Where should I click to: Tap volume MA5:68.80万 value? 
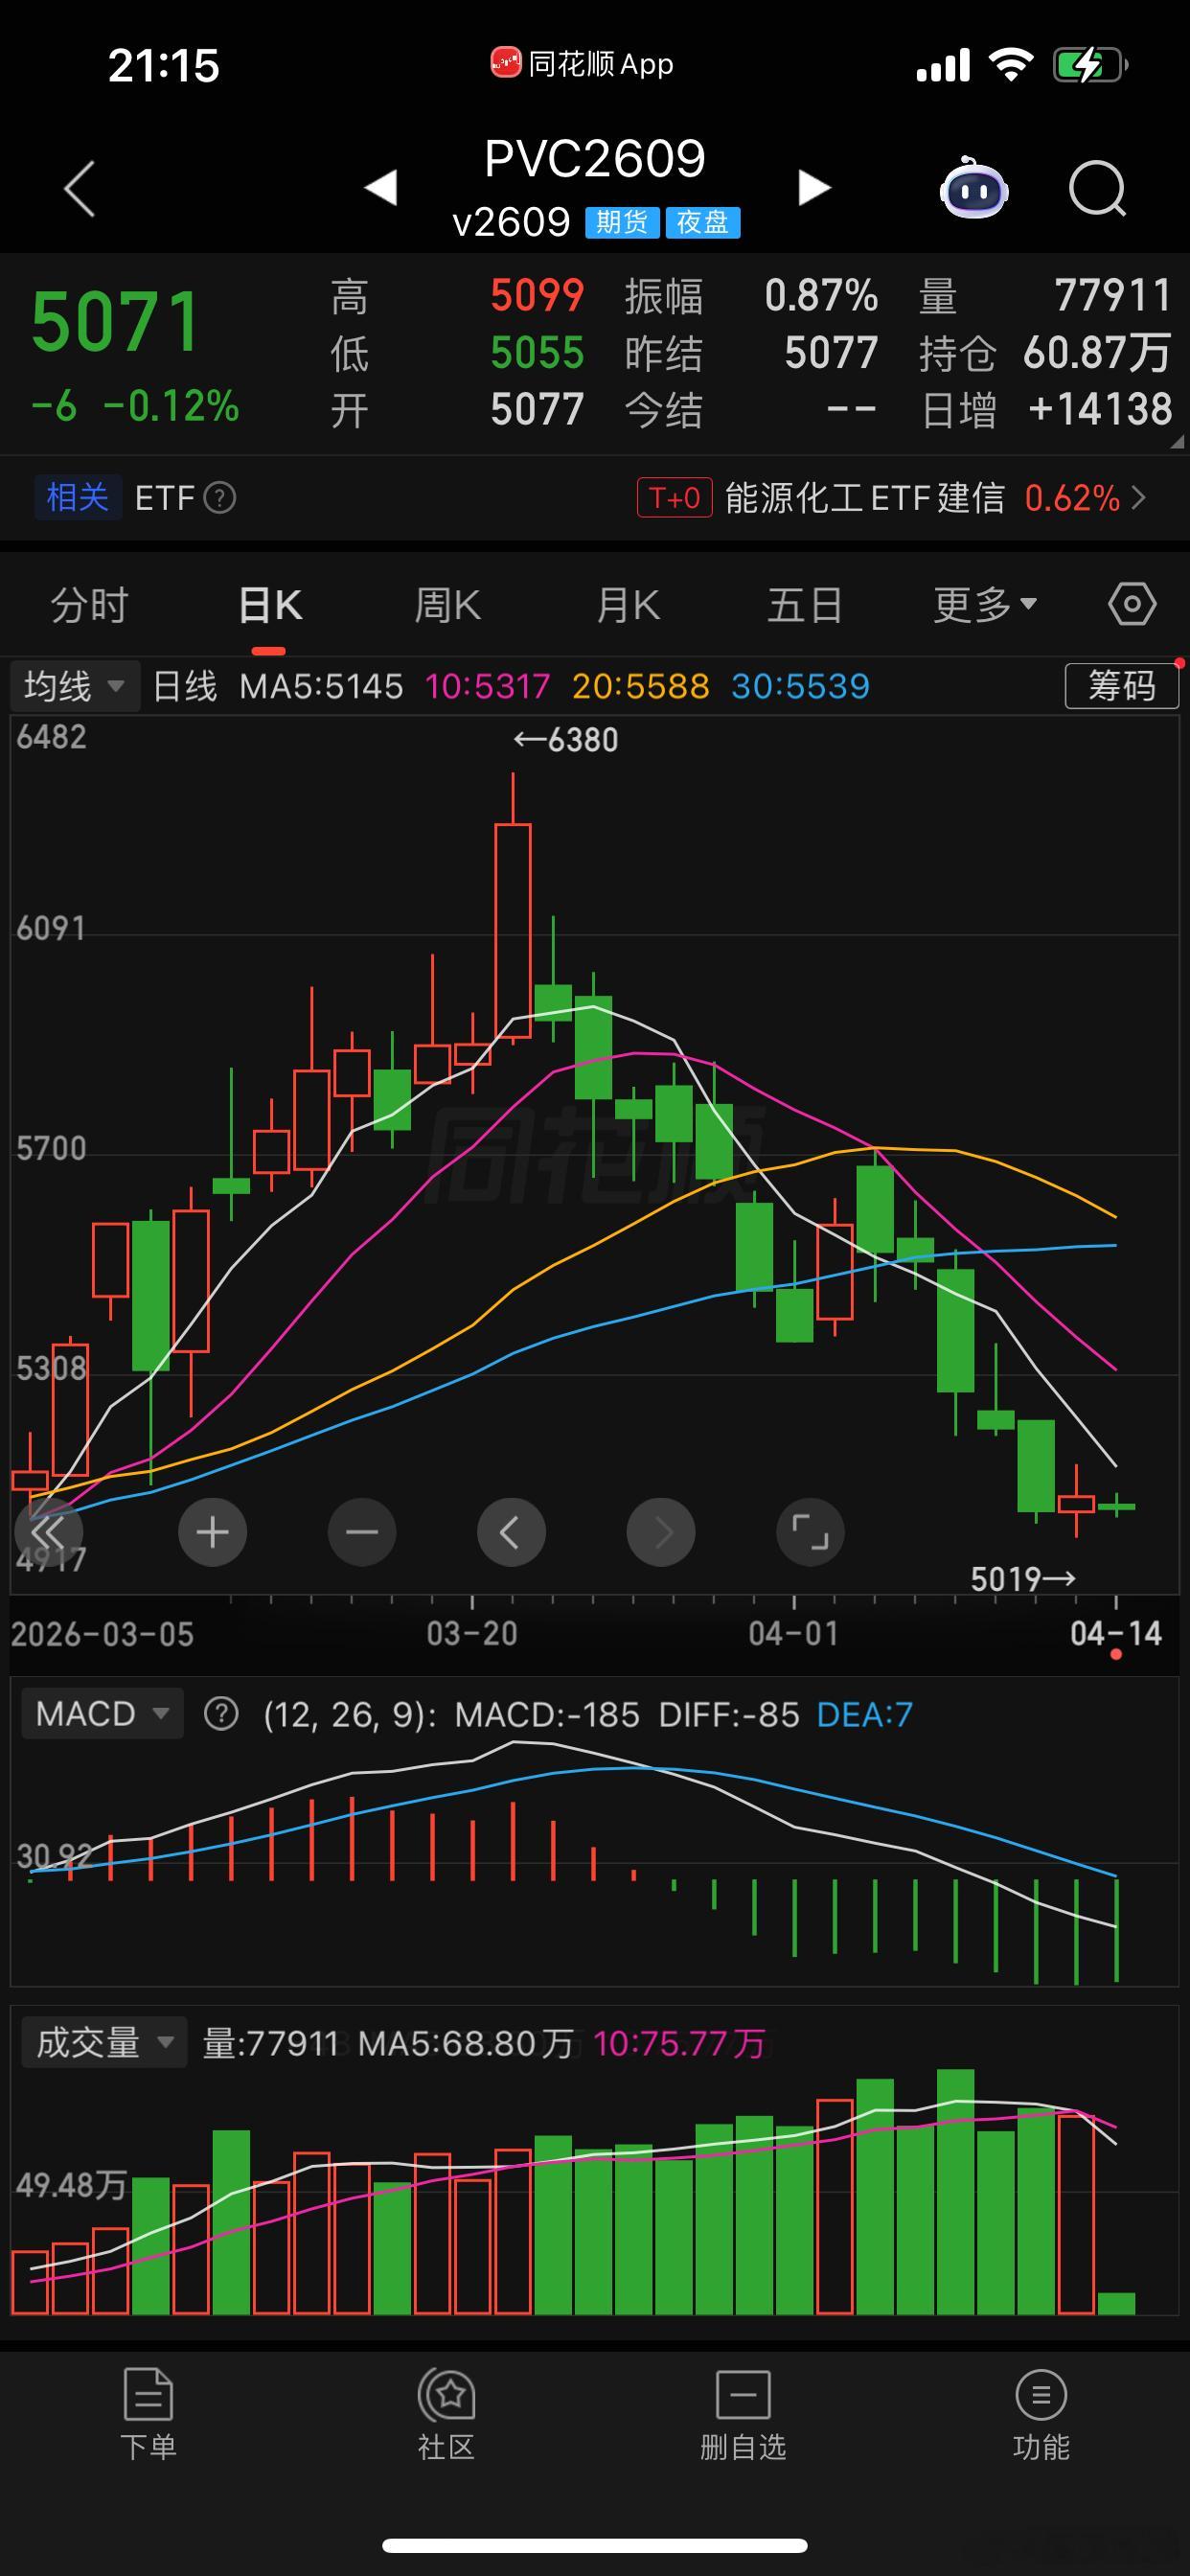coord(466,2043)
